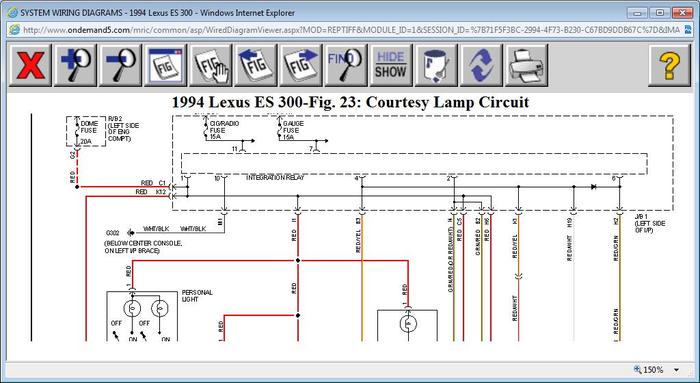Screen dimensions: 700x383
Task: Select the FIG hand pan tool
Action: [210, 65]
